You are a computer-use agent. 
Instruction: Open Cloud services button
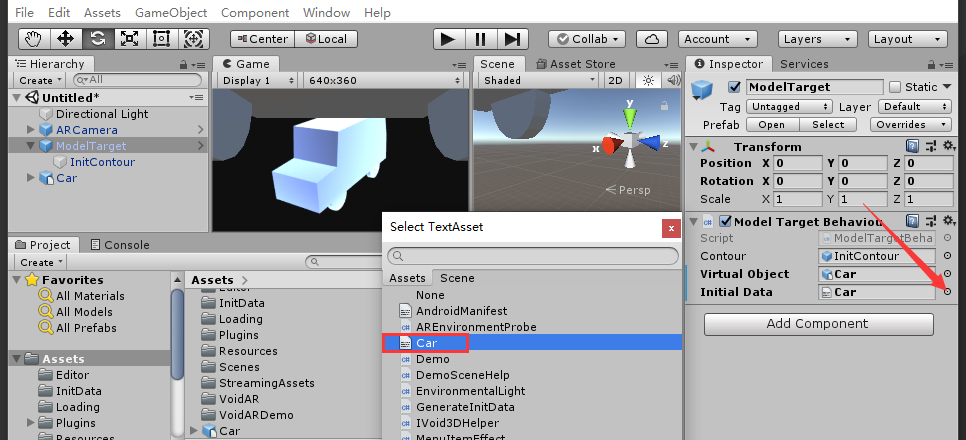(x=652, y=39)
